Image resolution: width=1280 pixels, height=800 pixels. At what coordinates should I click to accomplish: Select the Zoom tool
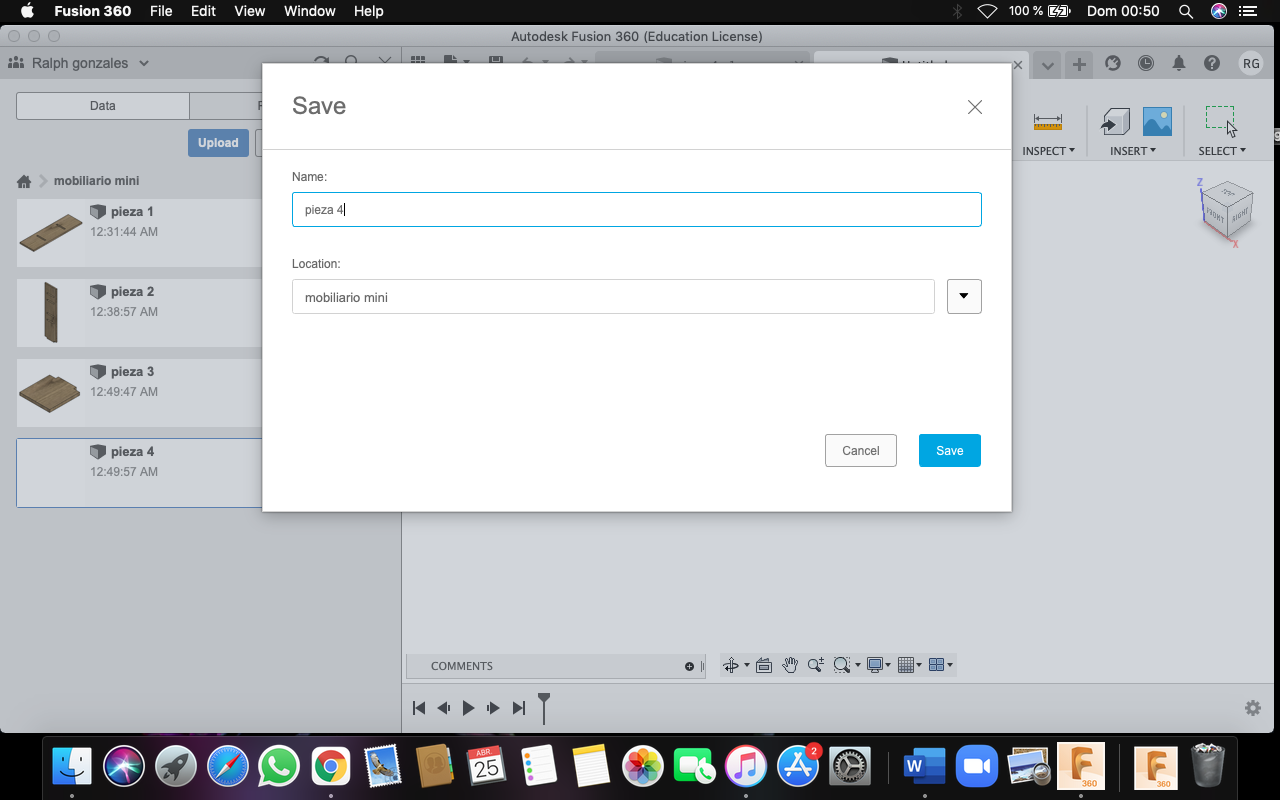click(x=816, y=665)
